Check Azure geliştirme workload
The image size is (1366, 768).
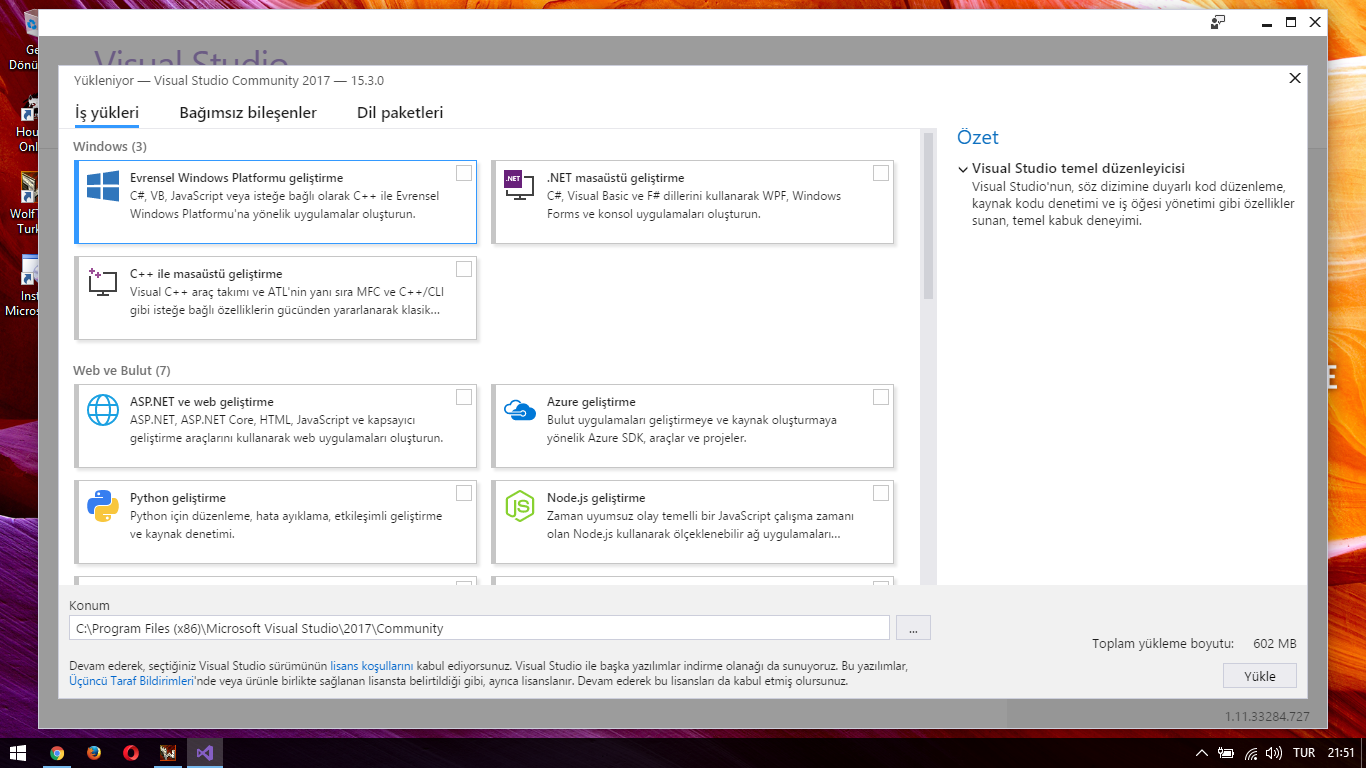tap(881, 397)
